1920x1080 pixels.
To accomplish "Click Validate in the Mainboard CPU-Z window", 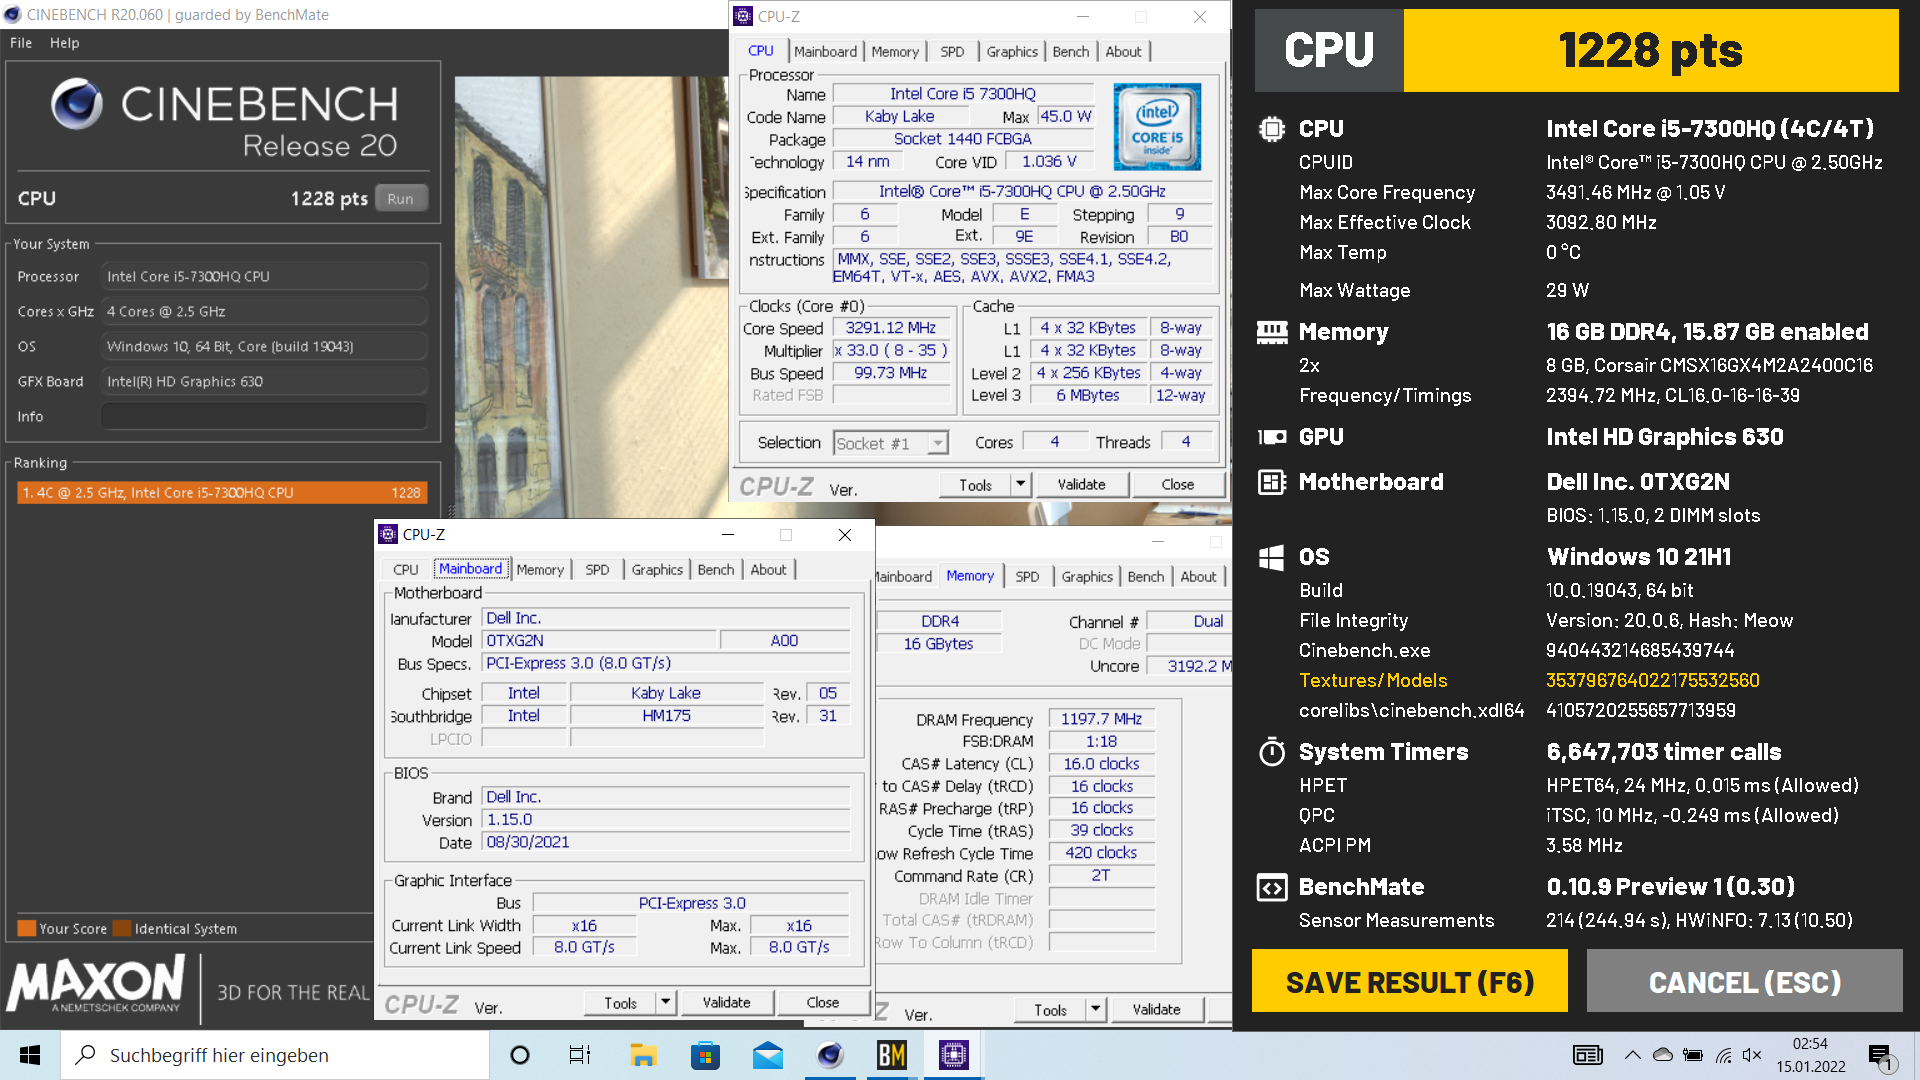I will tap(726, 1002).
